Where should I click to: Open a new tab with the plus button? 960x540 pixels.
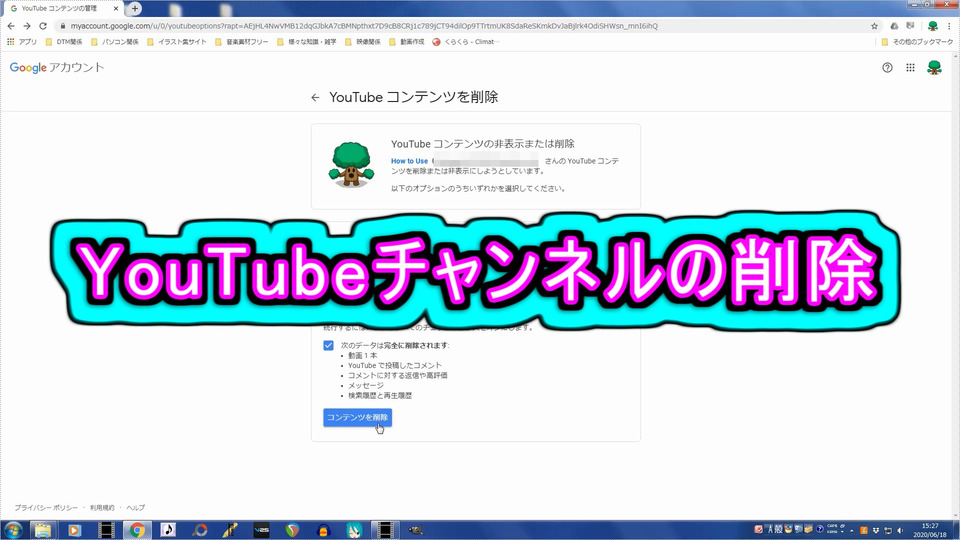pos(135,9)
